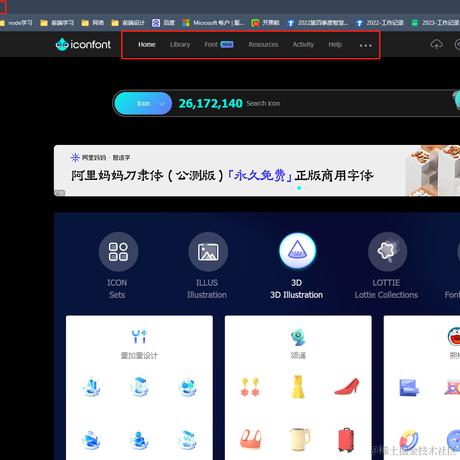Select the orange bra top icon
The image size is (460, 460).
pos(251,439)
